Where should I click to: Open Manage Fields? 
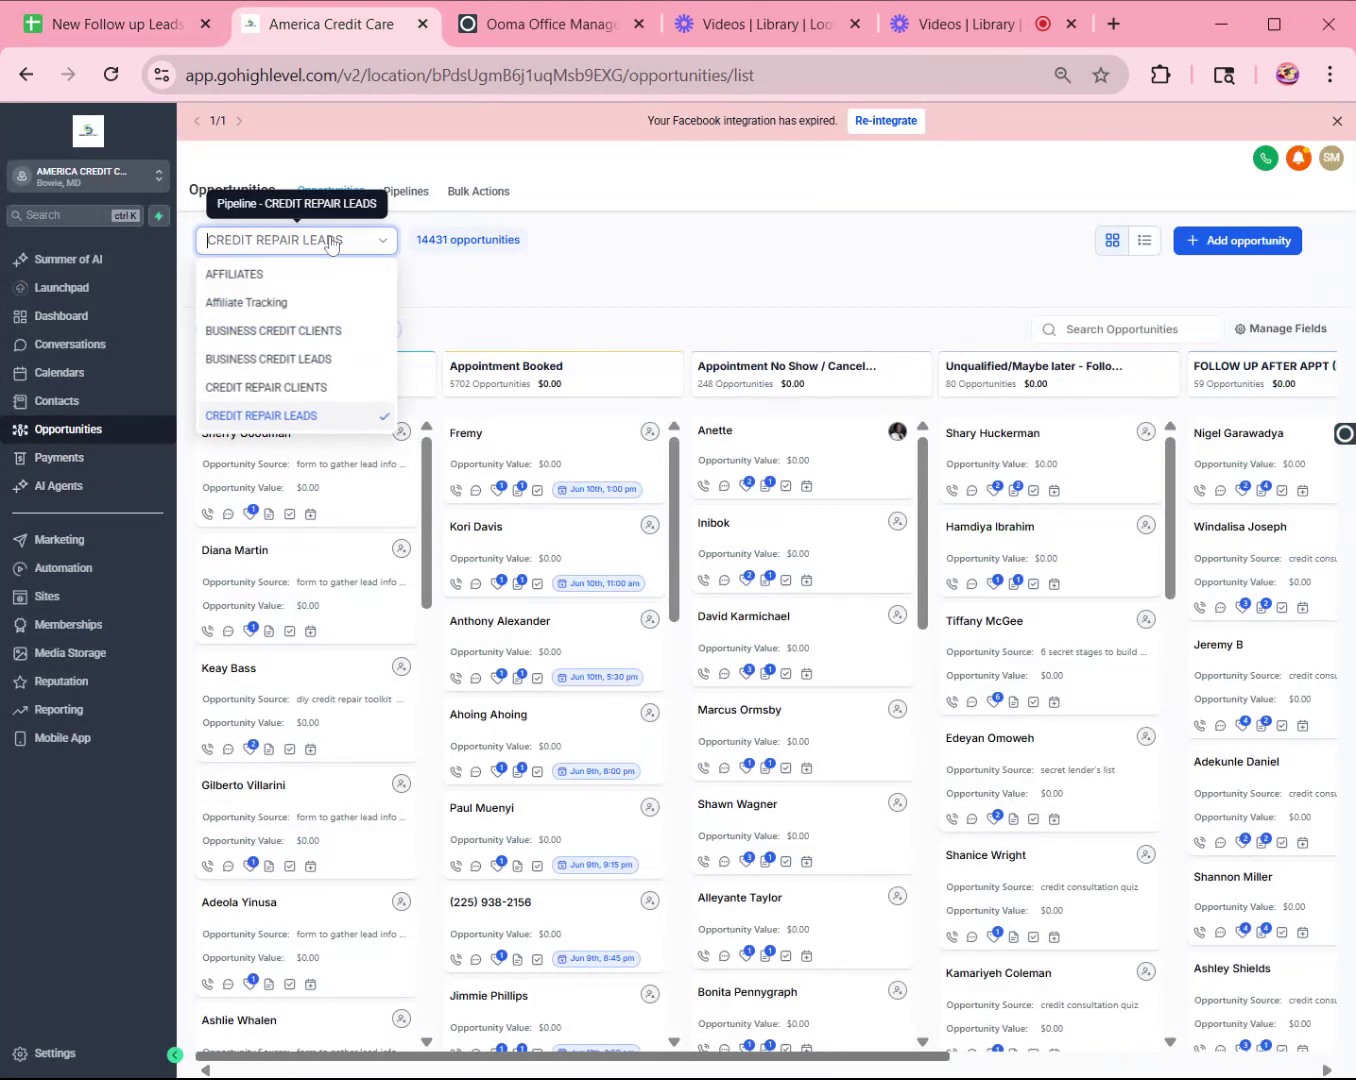pyautogui.click(x=1281, y=329)
